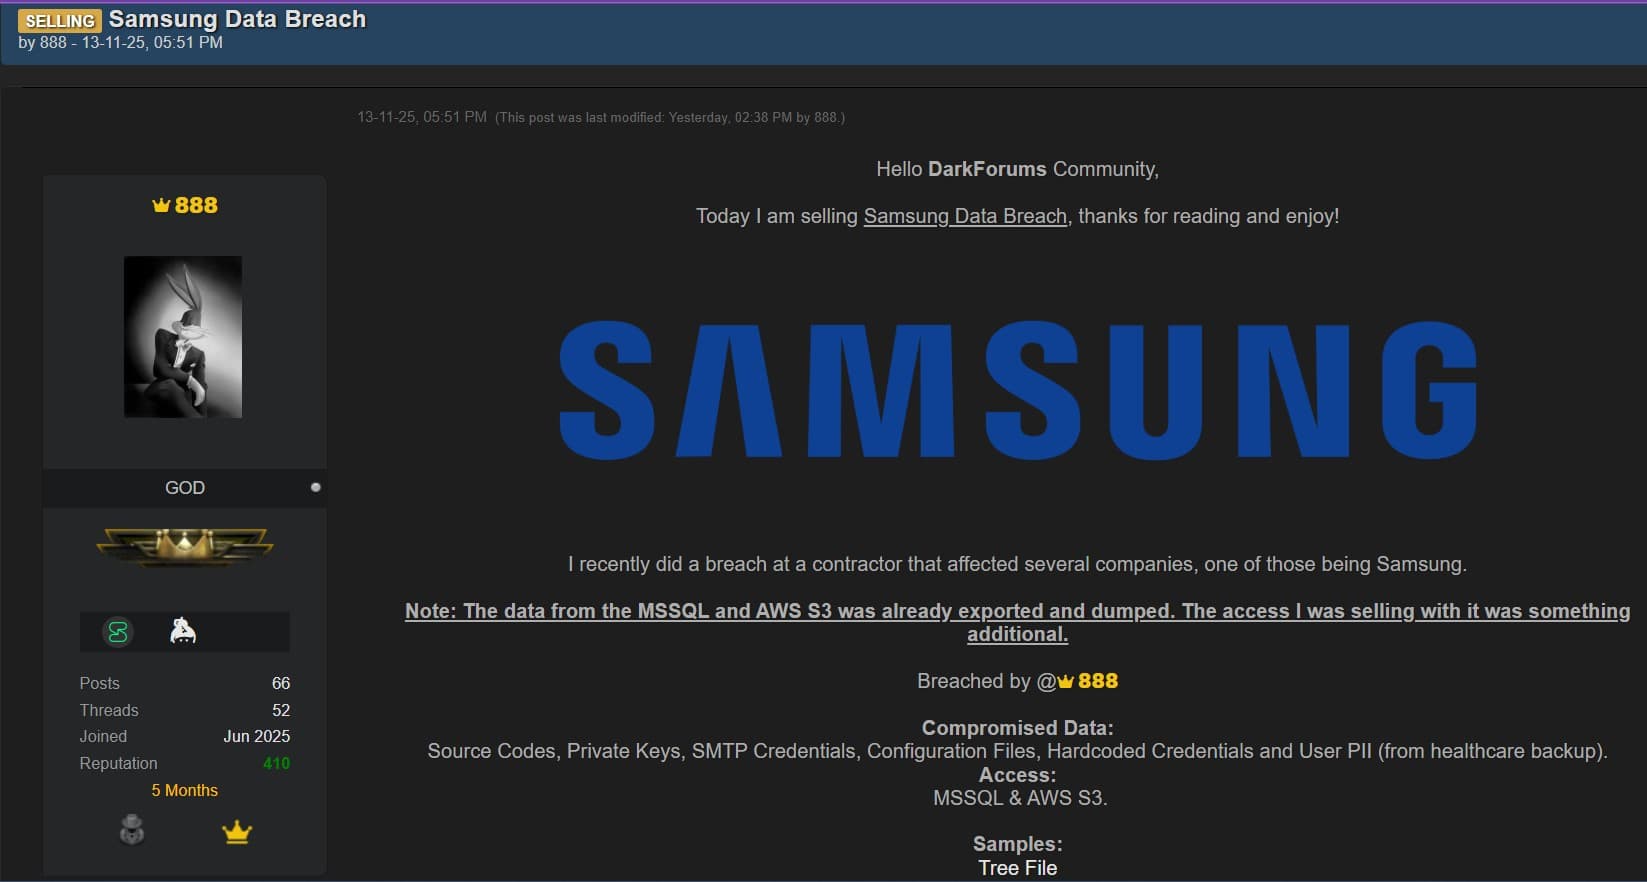The height and width of the screenshot is (882, 1647).
Task: Click the green S badge icon
Action: [118, 632]
